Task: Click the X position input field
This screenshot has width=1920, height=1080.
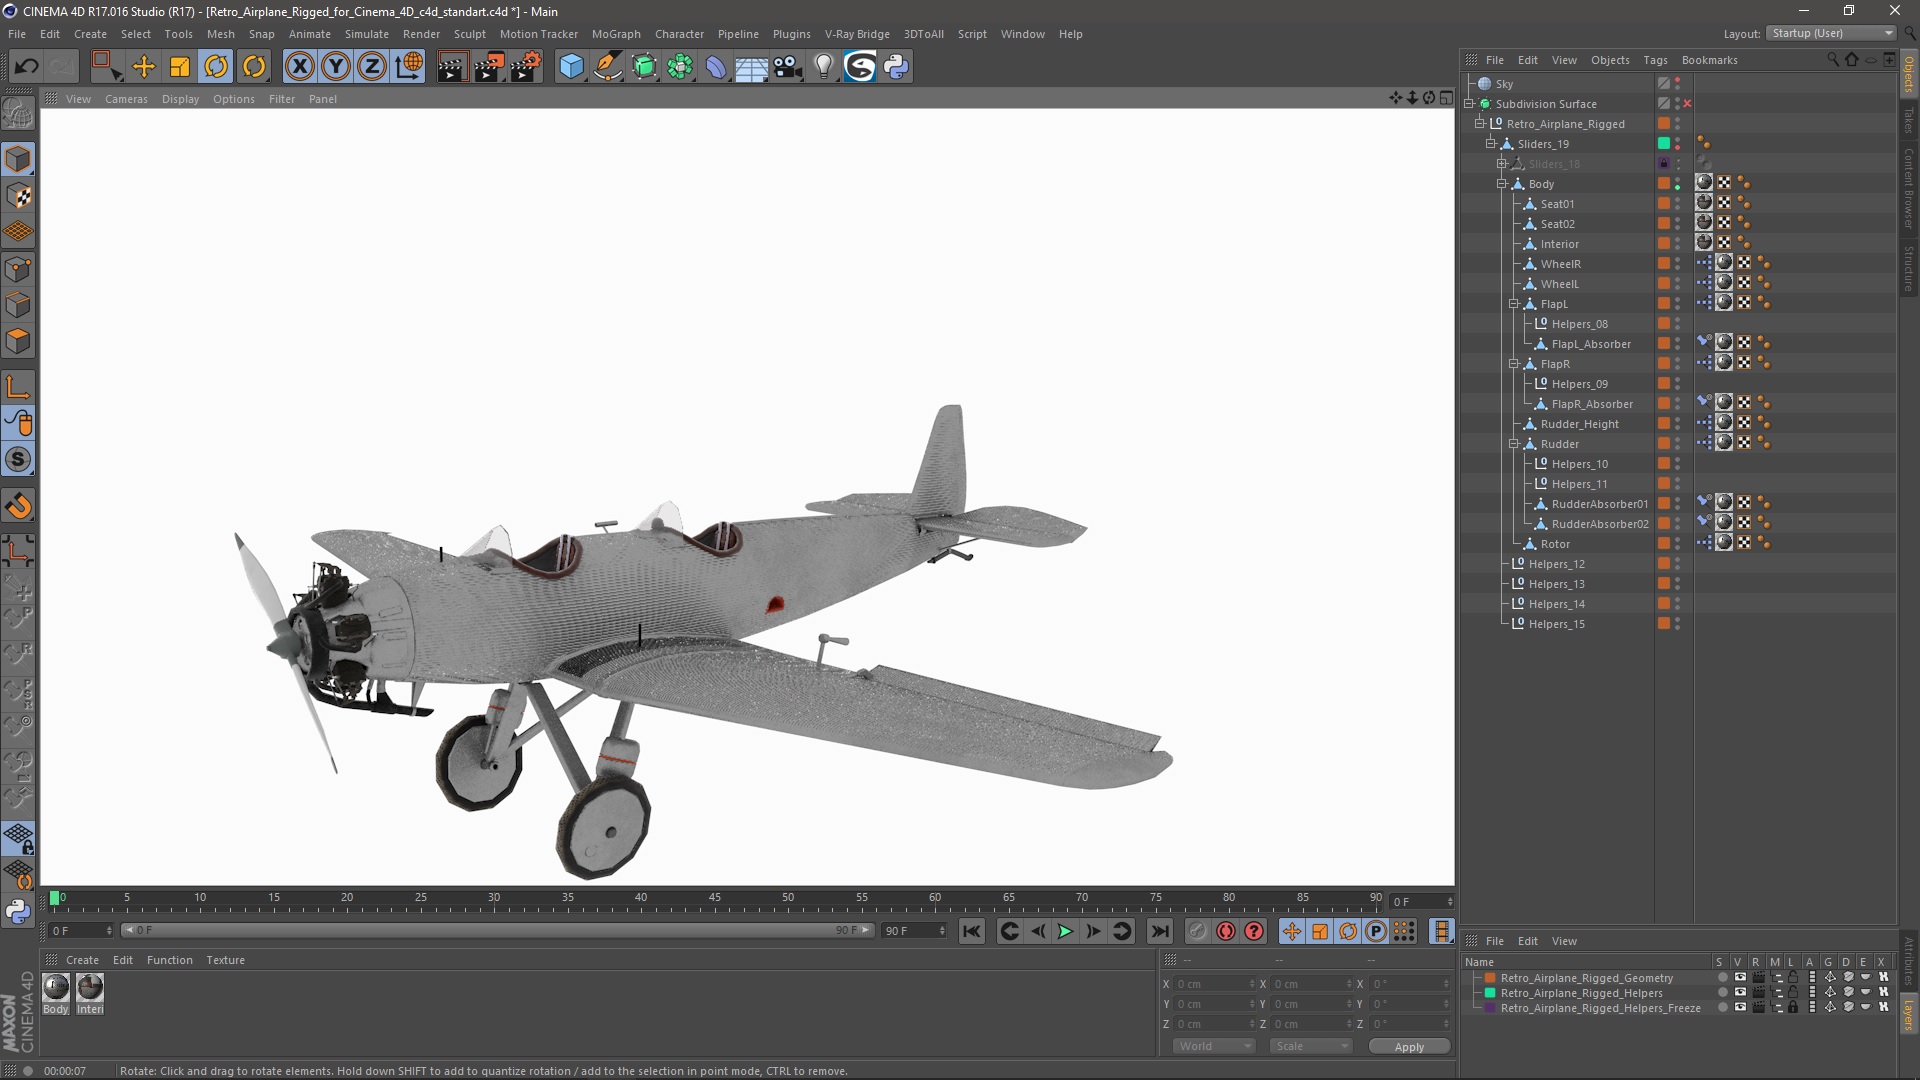Action: [x=1213, y=984]
